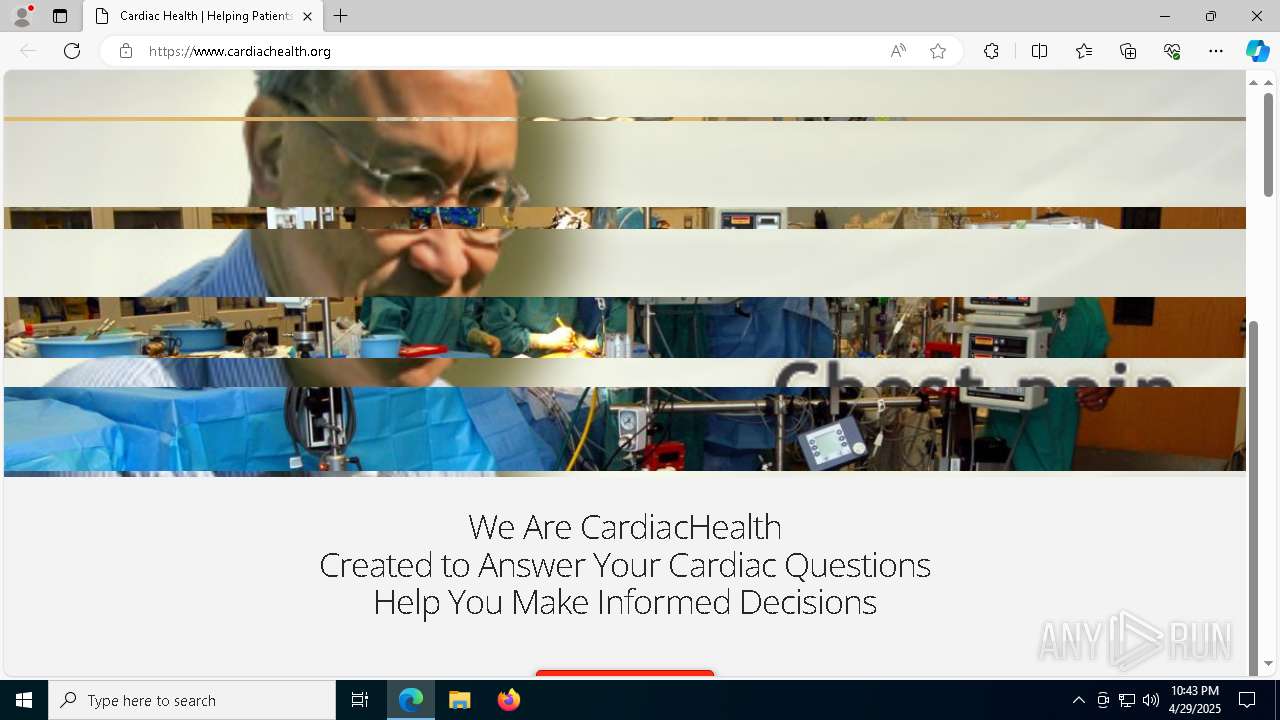Open the taskbar clock and date
The width and height of the screenshot is (1280, 720).
1195,700
